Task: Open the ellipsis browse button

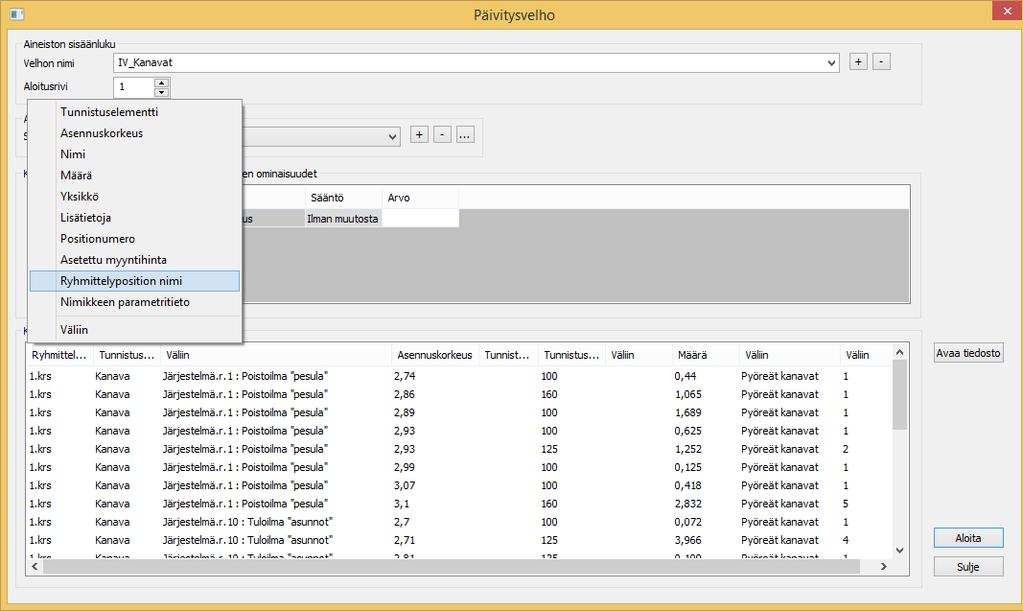Action: (x=465, y=135)
